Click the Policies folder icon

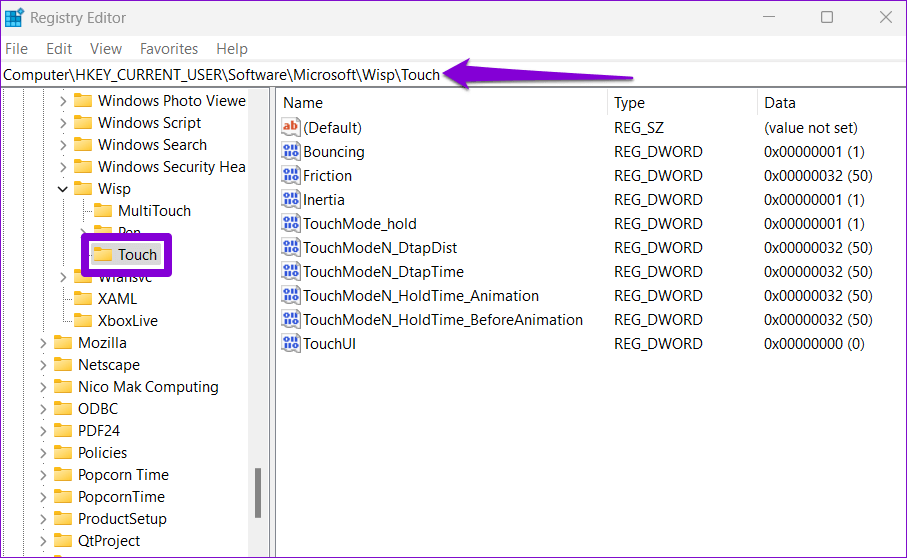pyautogui.click(x=62, y=452)
